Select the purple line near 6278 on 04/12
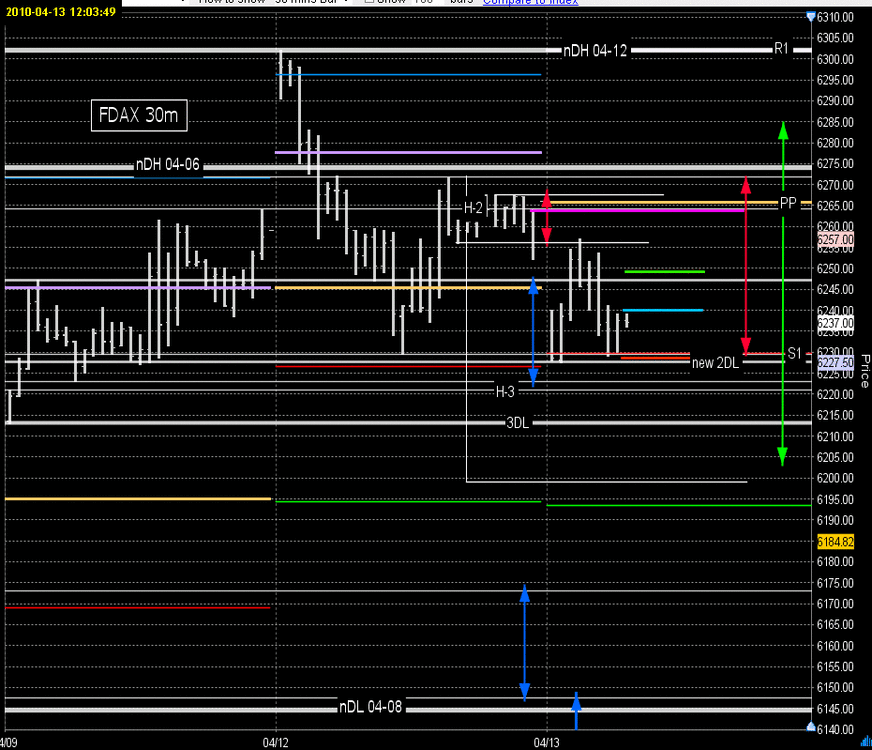872x750 pixels. [408, 152]
